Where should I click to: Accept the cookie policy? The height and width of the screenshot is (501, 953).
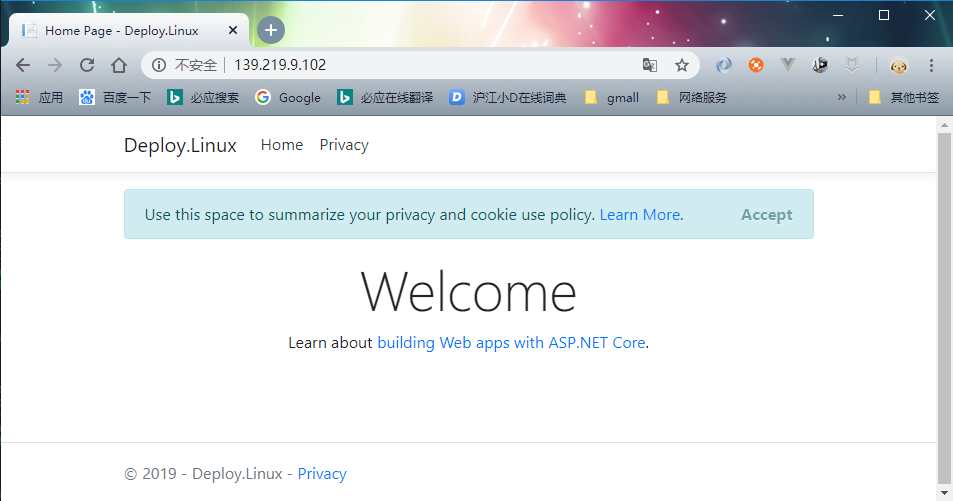(766, 215)
